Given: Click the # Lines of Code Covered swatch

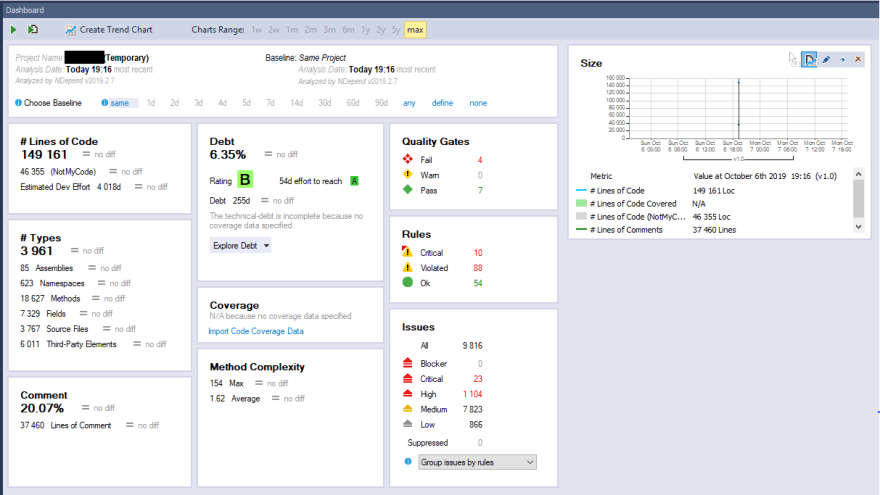Looking at the screenshot, I should [x=581, y=204].
